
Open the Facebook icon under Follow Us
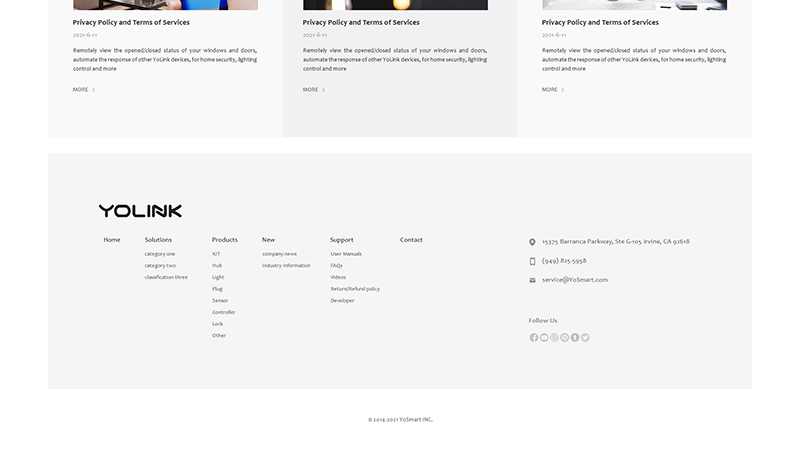(x=534, y=338)
